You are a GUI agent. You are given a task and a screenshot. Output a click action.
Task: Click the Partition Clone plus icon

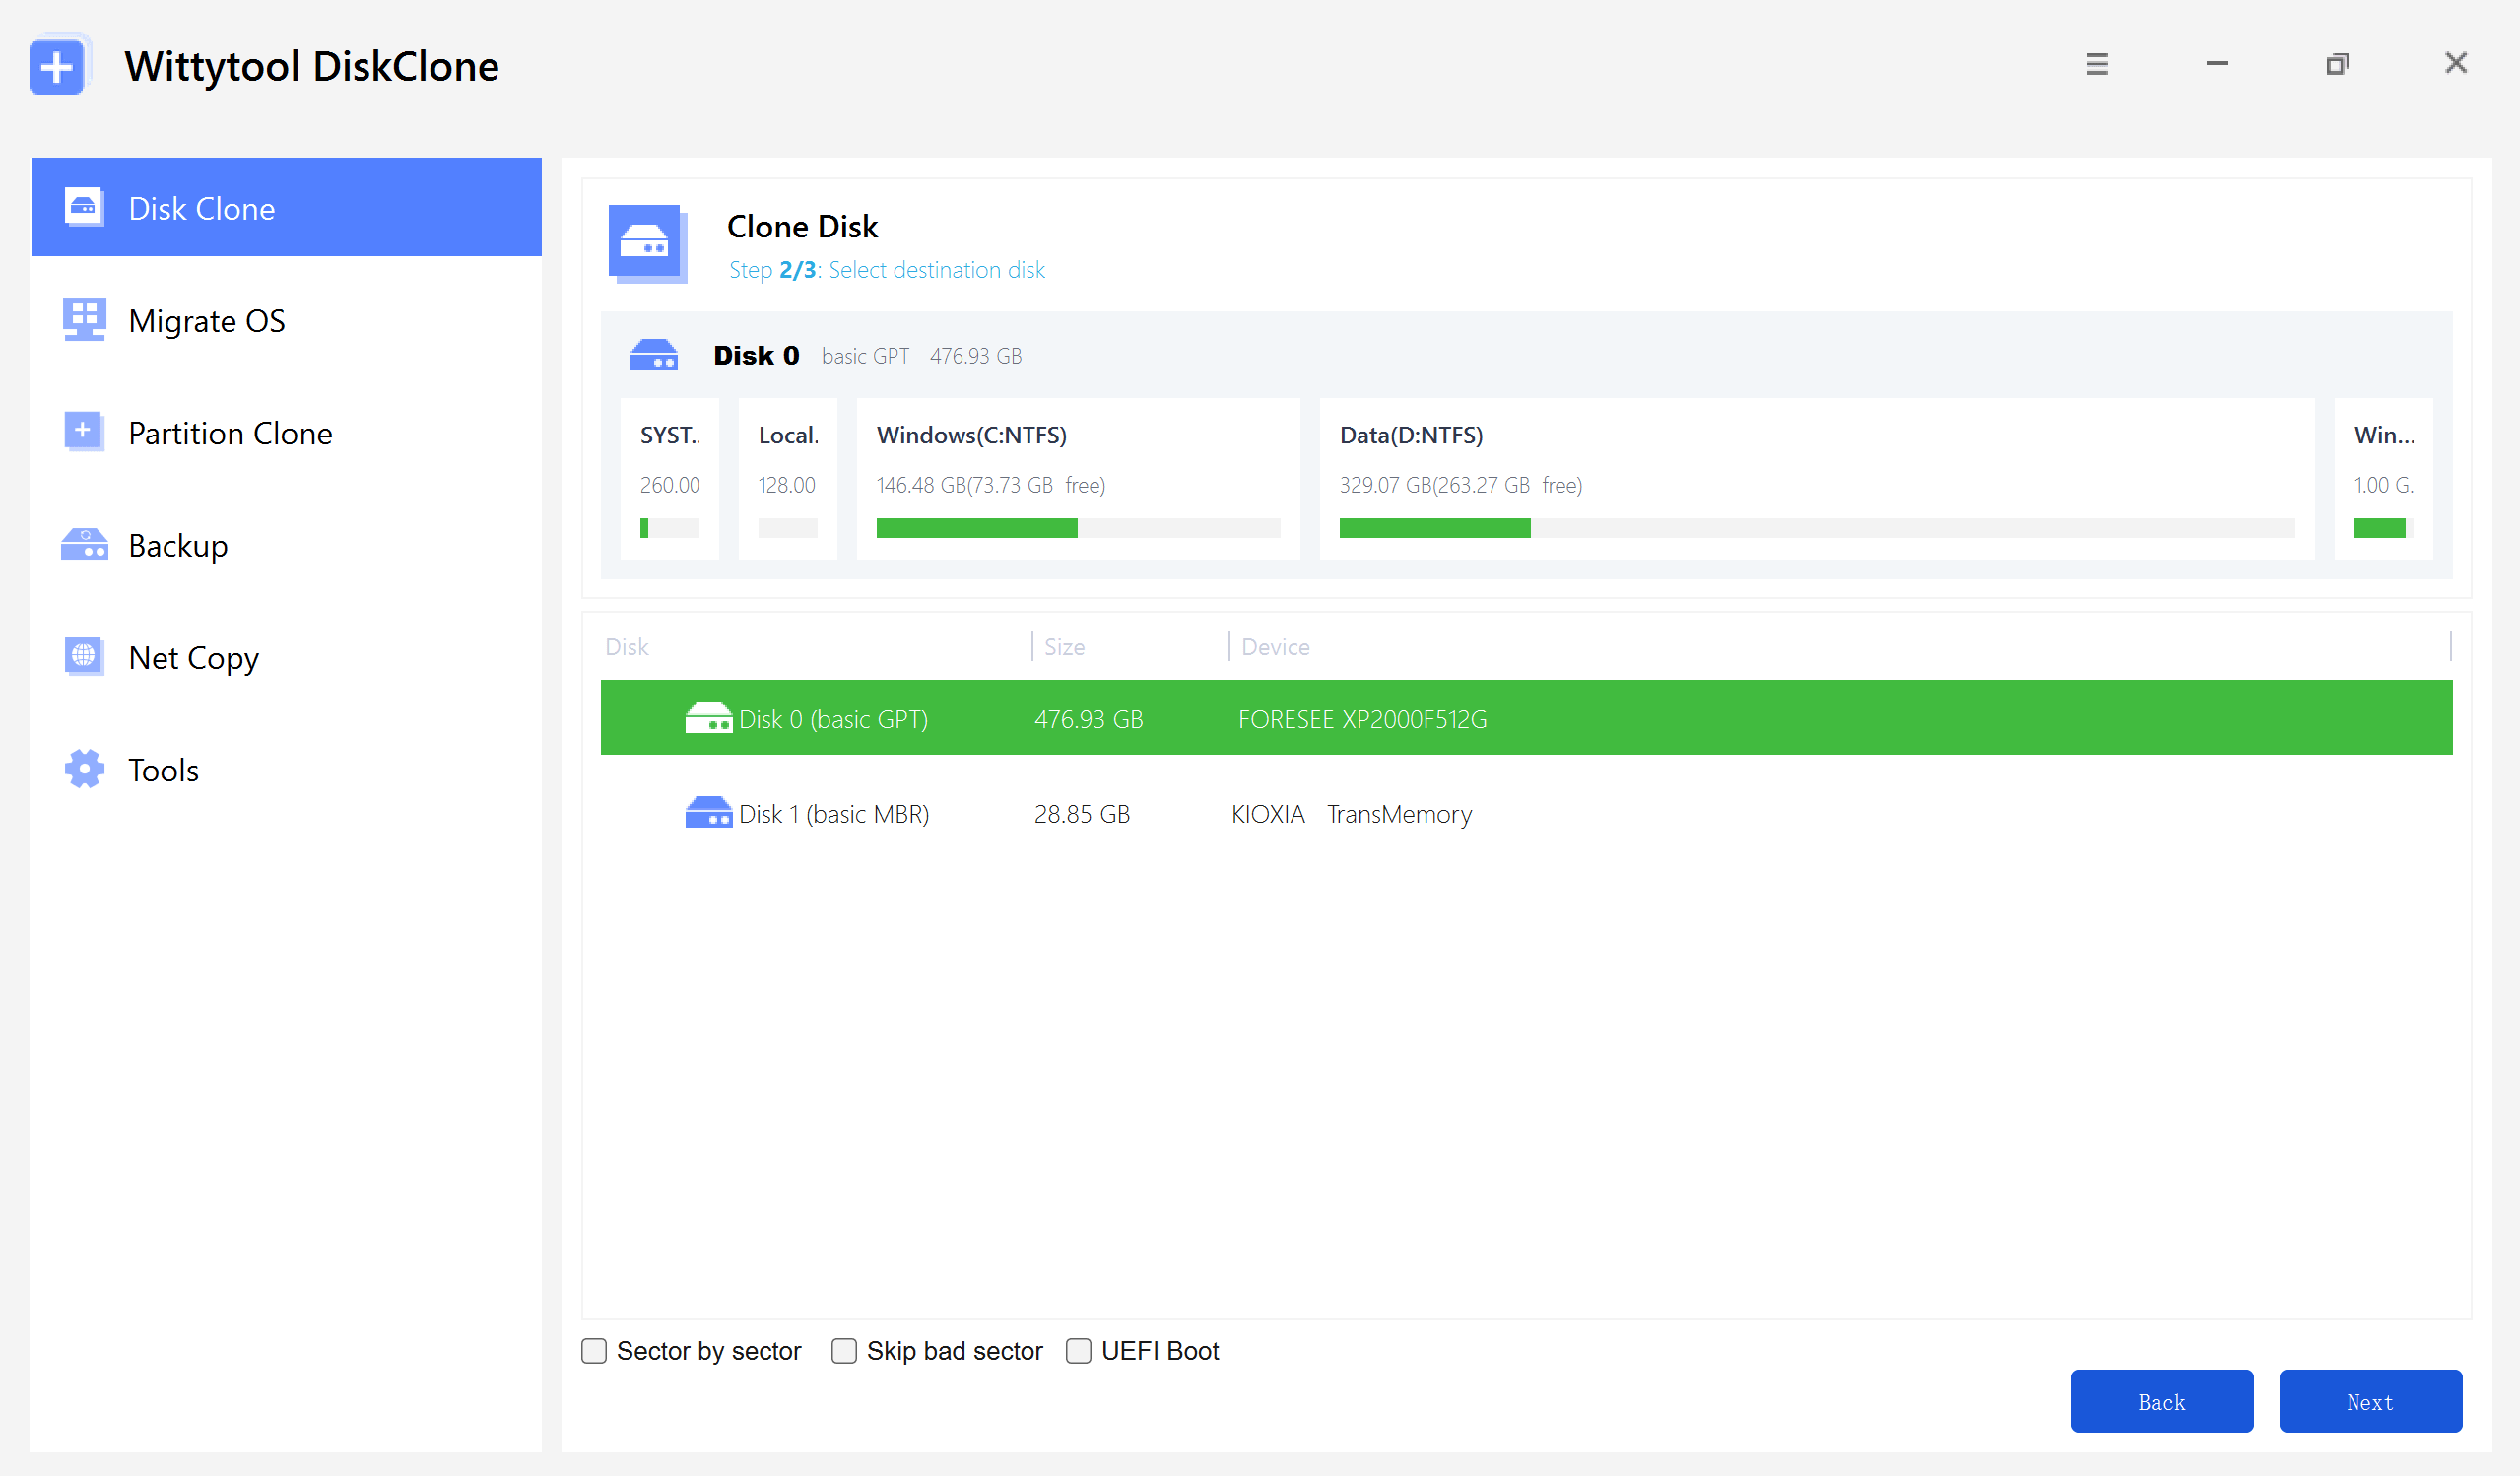84,432
